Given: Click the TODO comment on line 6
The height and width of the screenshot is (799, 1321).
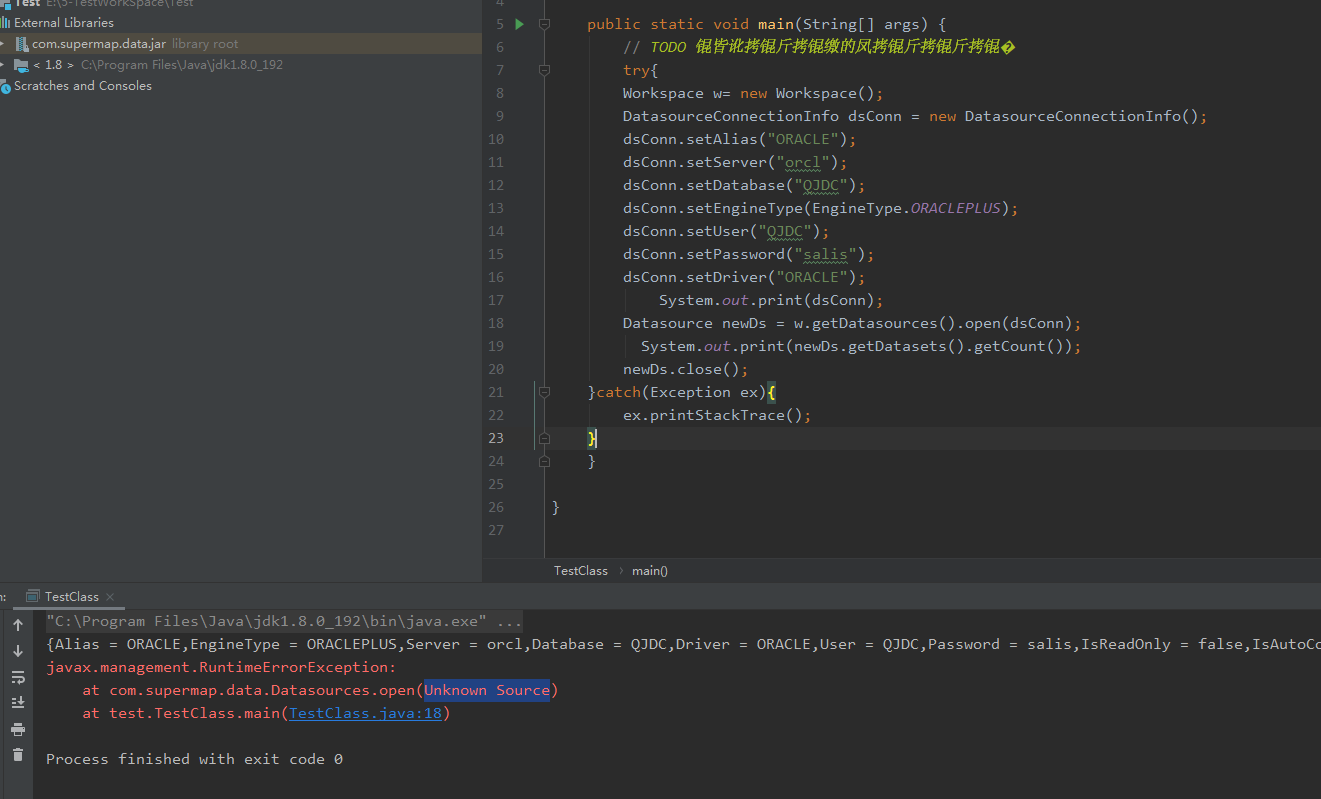Looking at the screenshot, I should click(x=819, y=47).
